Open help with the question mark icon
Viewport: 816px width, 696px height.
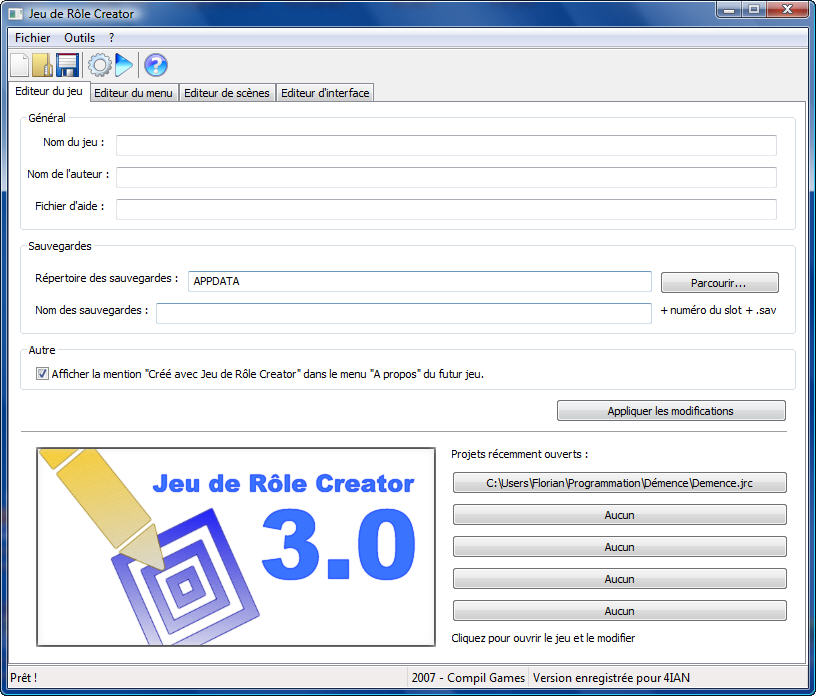coord(156,65)
